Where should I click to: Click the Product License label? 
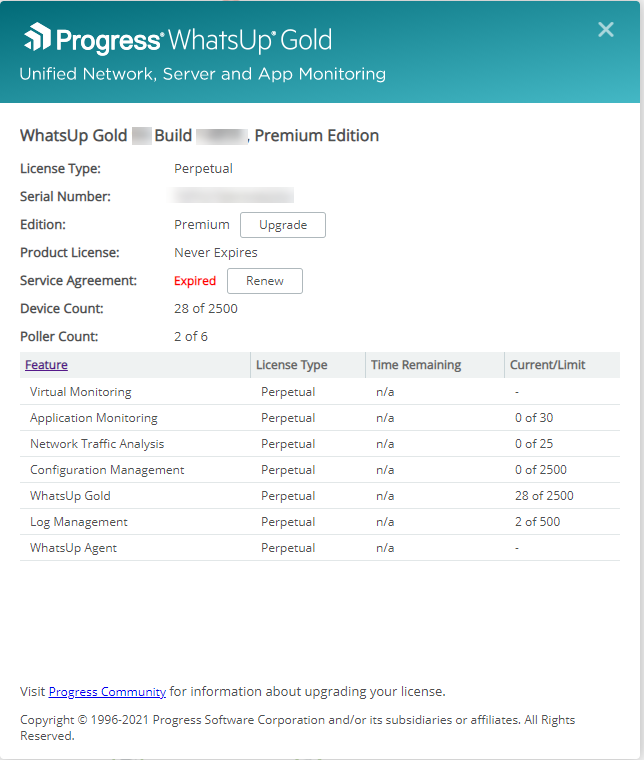[x=70, y=253]
